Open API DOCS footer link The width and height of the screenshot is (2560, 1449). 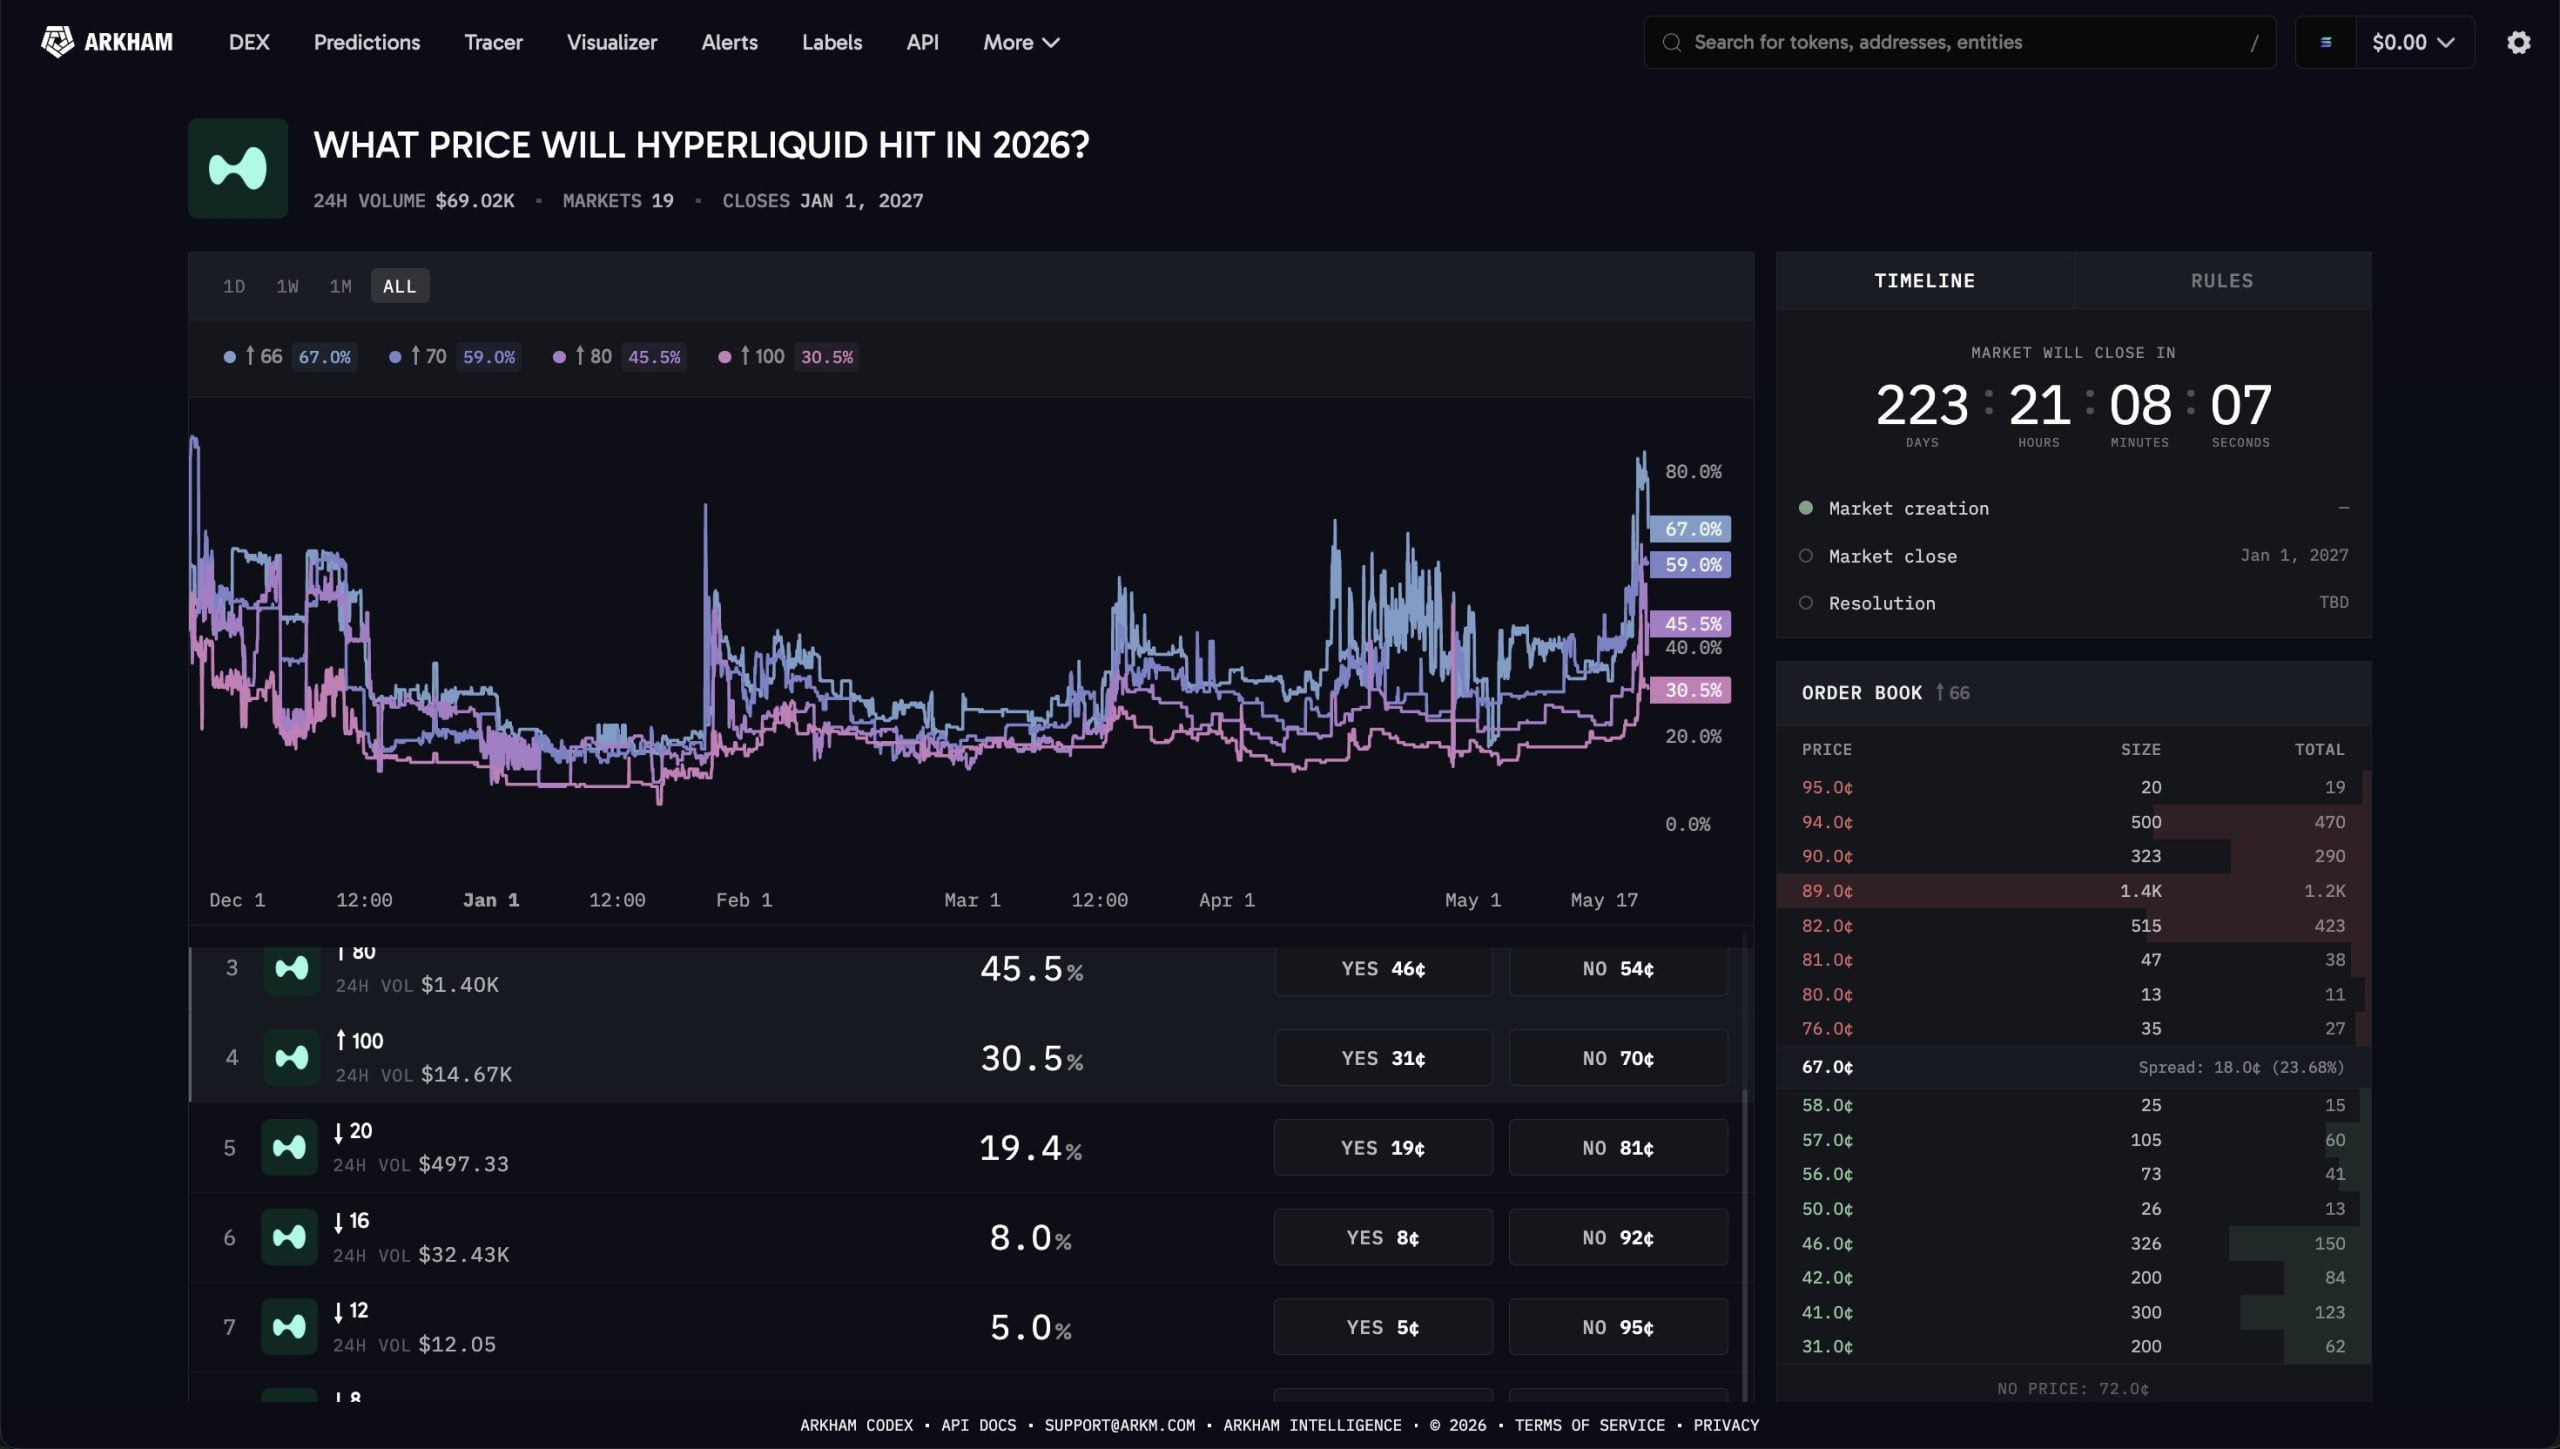978,1425
